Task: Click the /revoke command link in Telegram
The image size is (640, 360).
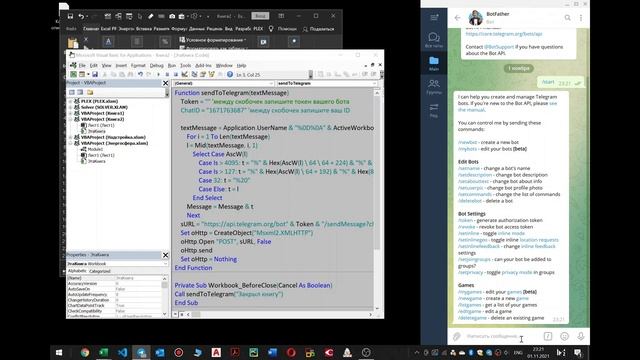Action: [x=467, y=227]
